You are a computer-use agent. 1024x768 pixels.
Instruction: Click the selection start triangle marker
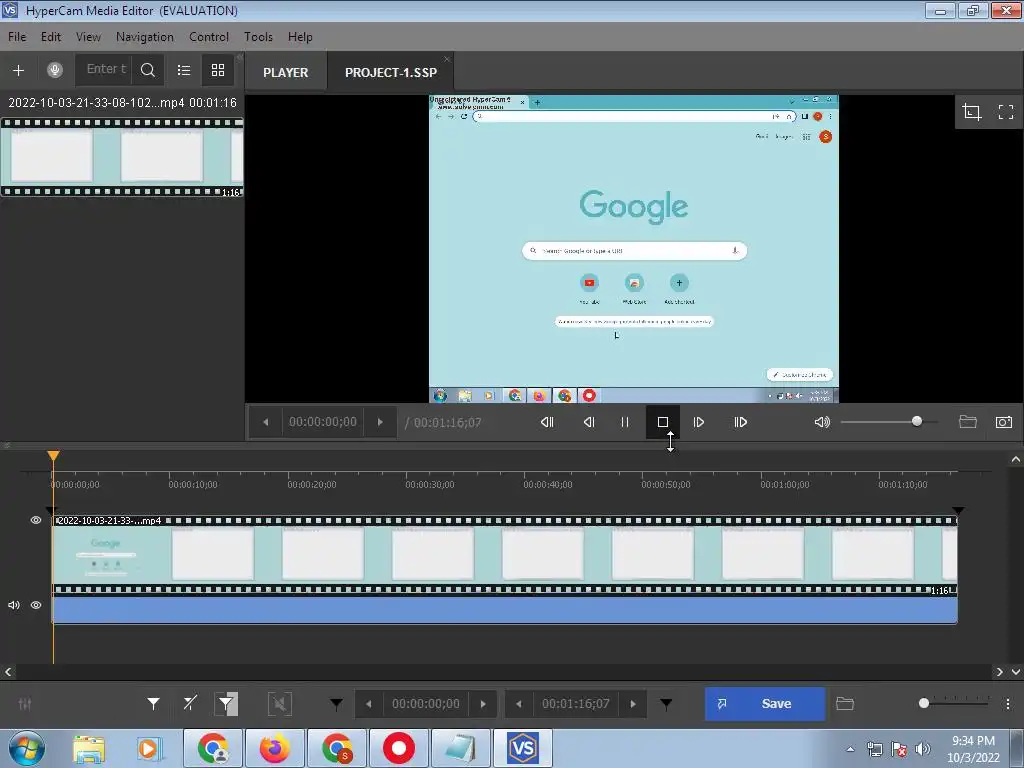336,704
